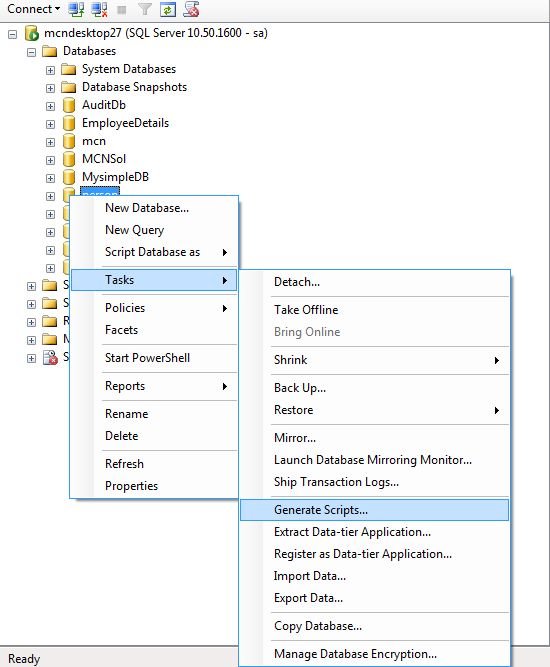Click the System Databases folder icon
The height and width of the screenshot is (667, 550).
point(68,69)
